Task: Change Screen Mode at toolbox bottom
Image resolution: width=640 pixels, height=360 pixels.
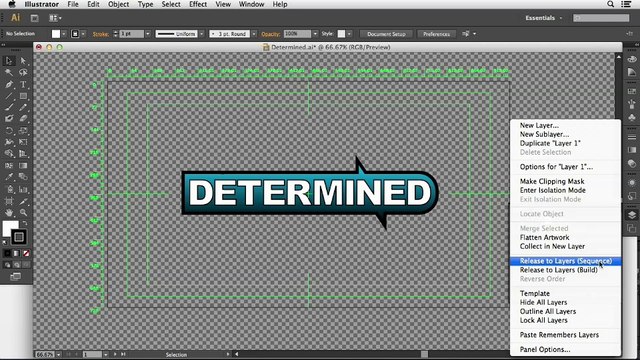Action: click(16, 277)
